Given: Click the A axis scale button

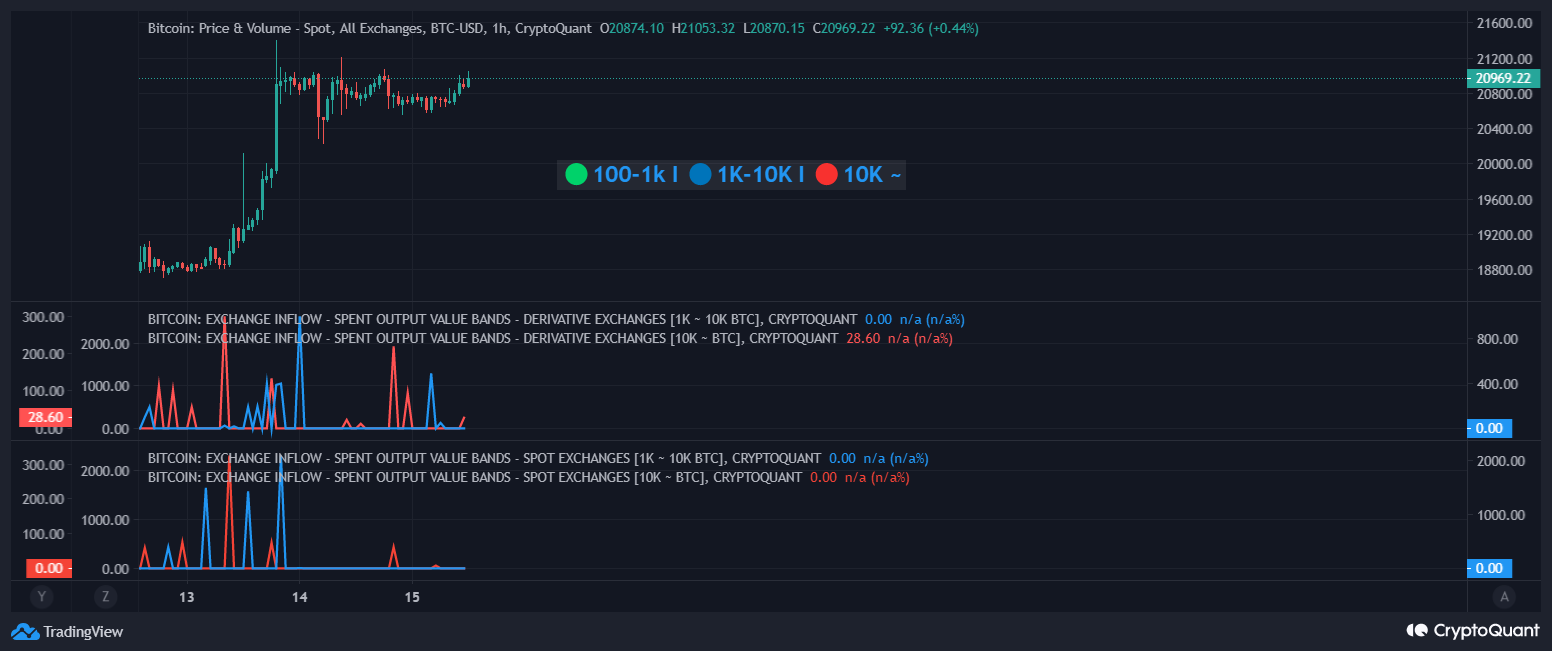Looking at the screenshot, I should [x=1504, y=596].
